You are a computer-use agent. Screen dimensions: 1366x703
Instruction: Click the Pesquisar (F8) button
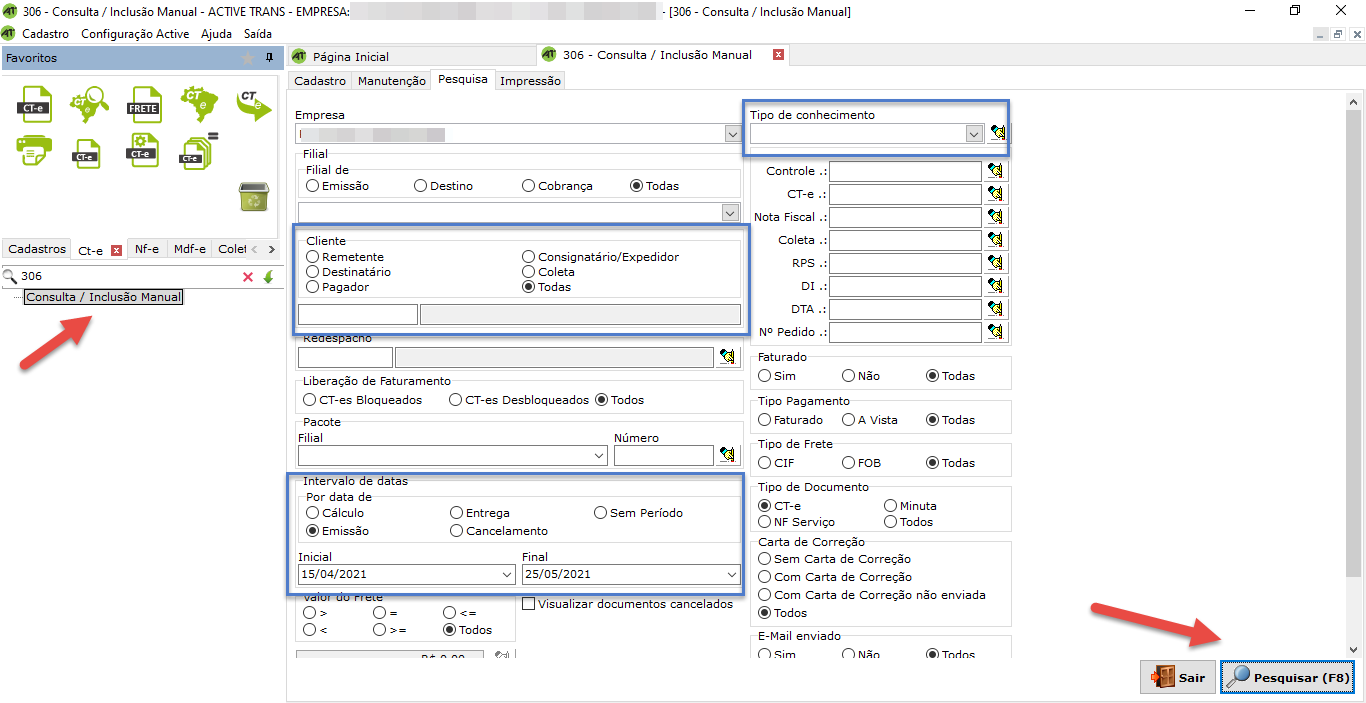(x=1288, y=677)
